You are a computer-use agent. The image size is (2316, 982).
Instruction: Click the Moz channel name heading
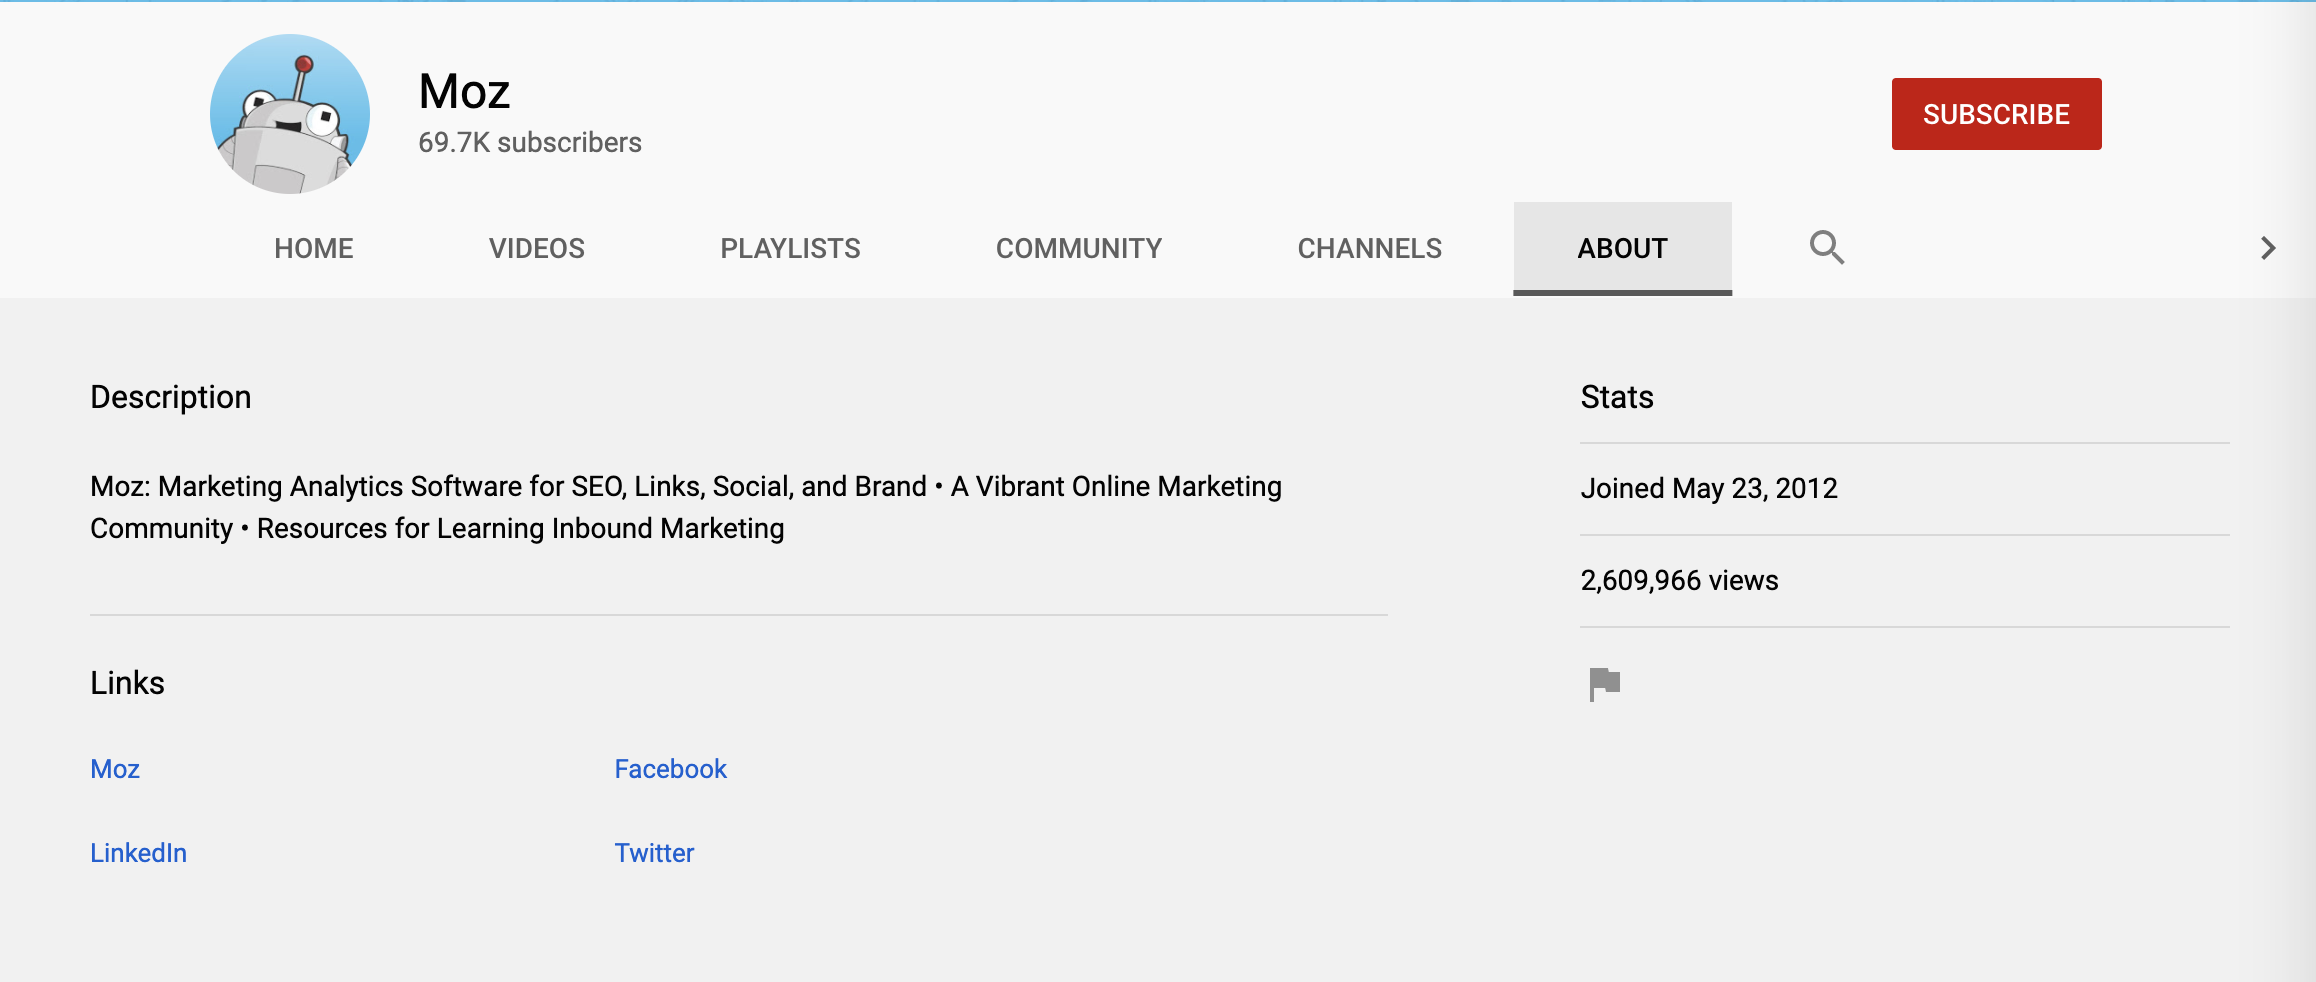464,92
